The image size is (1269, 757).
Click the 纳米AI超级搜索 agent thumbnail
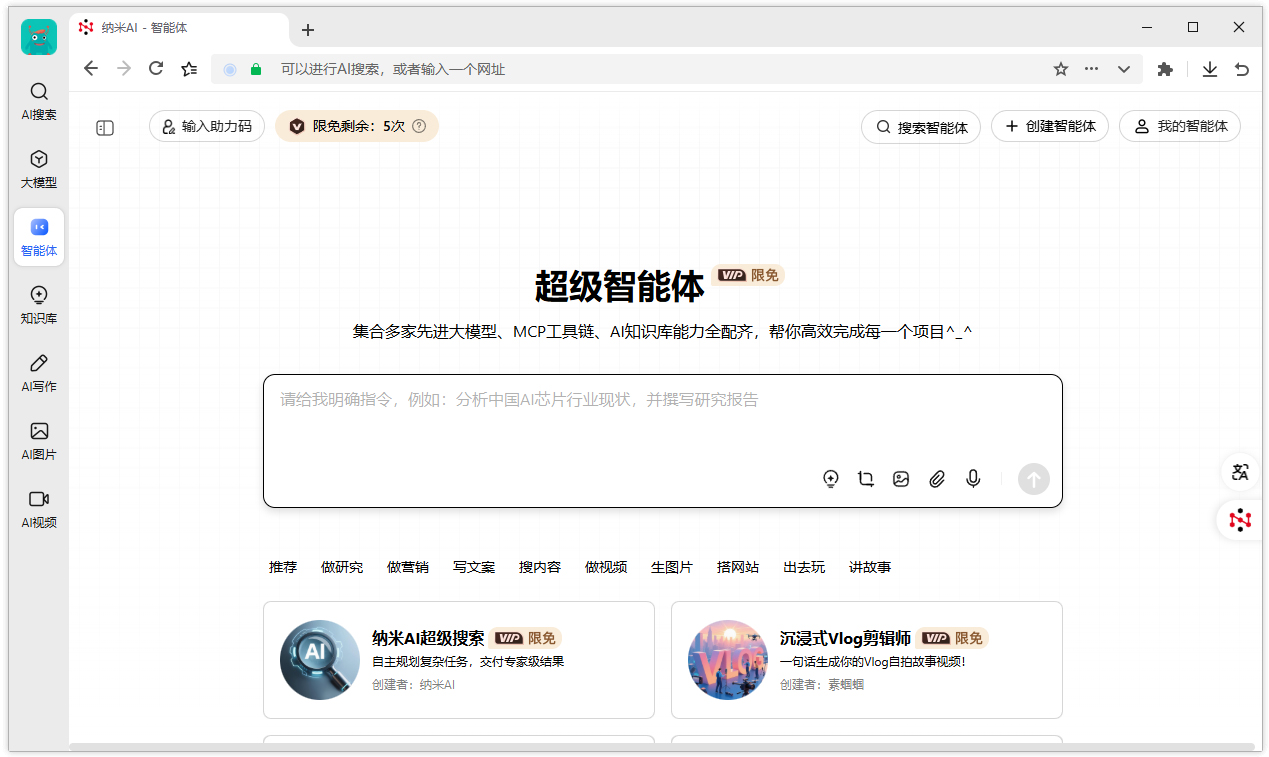[319, 660]
